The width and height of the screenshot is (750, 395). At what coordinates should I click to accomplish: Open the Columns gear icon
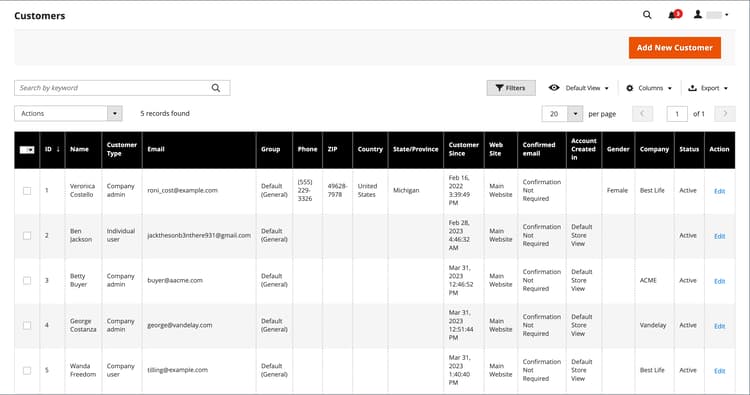tap(629, 88)
